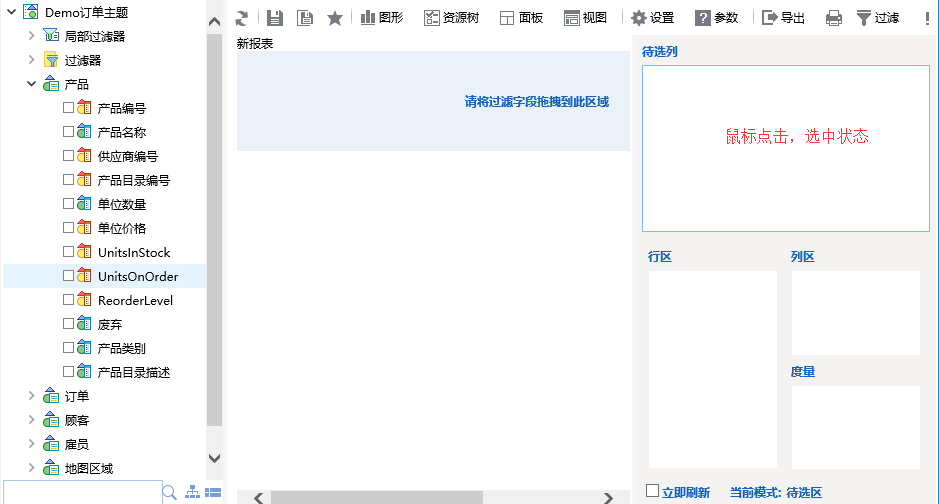The height and width of the screenshot is (504, 939).
Task: Click the 产品名称 field icon
Action: pos(84,132)
